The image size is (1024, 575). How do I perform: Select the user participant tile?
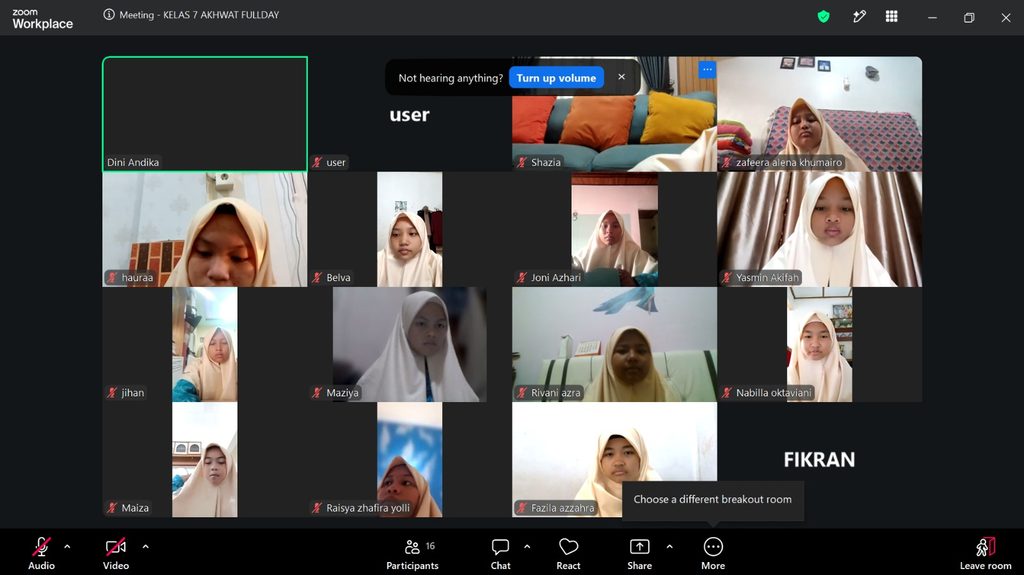409,114
